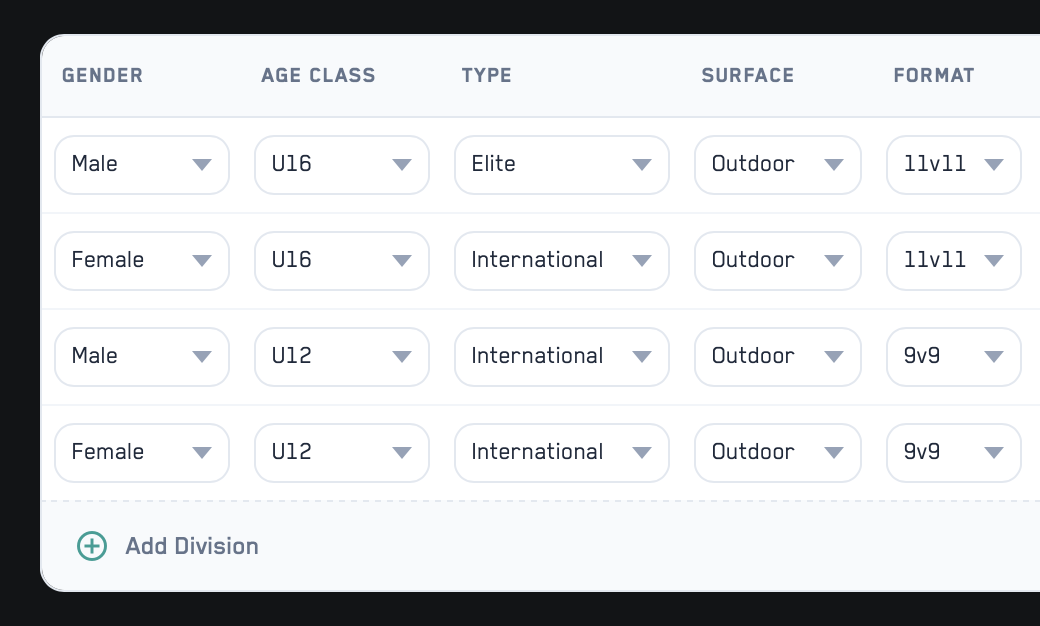Open Age Class dropdown in Female U12 row
Image resolution: width=1040 pixels, height=626 pixels.
342,453
